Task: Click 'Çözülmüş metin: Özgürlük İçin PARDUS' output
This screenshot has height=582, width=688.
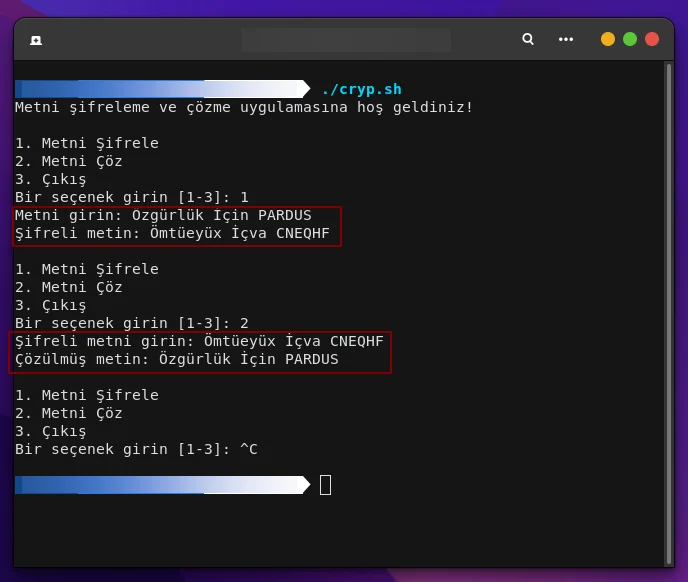Action: tap(177, 359)
